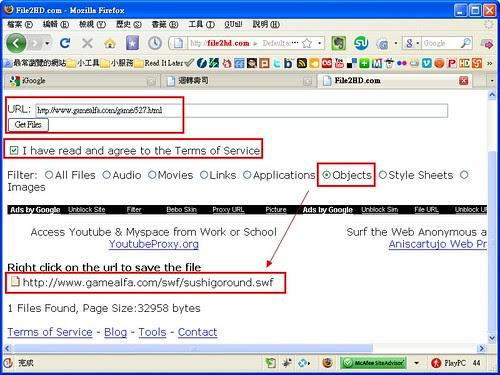The image size is (500, 375).
Task: Select the Images filter radio button
Action: [464, 175]
